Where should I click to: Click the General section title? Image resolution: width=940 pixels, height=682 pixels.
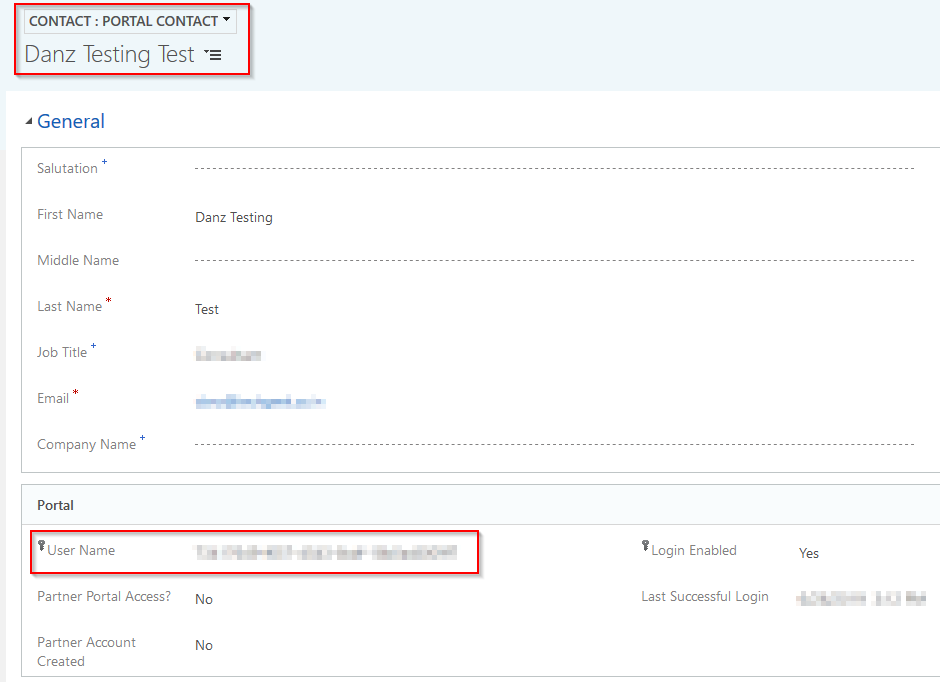(x=71, y=122)
